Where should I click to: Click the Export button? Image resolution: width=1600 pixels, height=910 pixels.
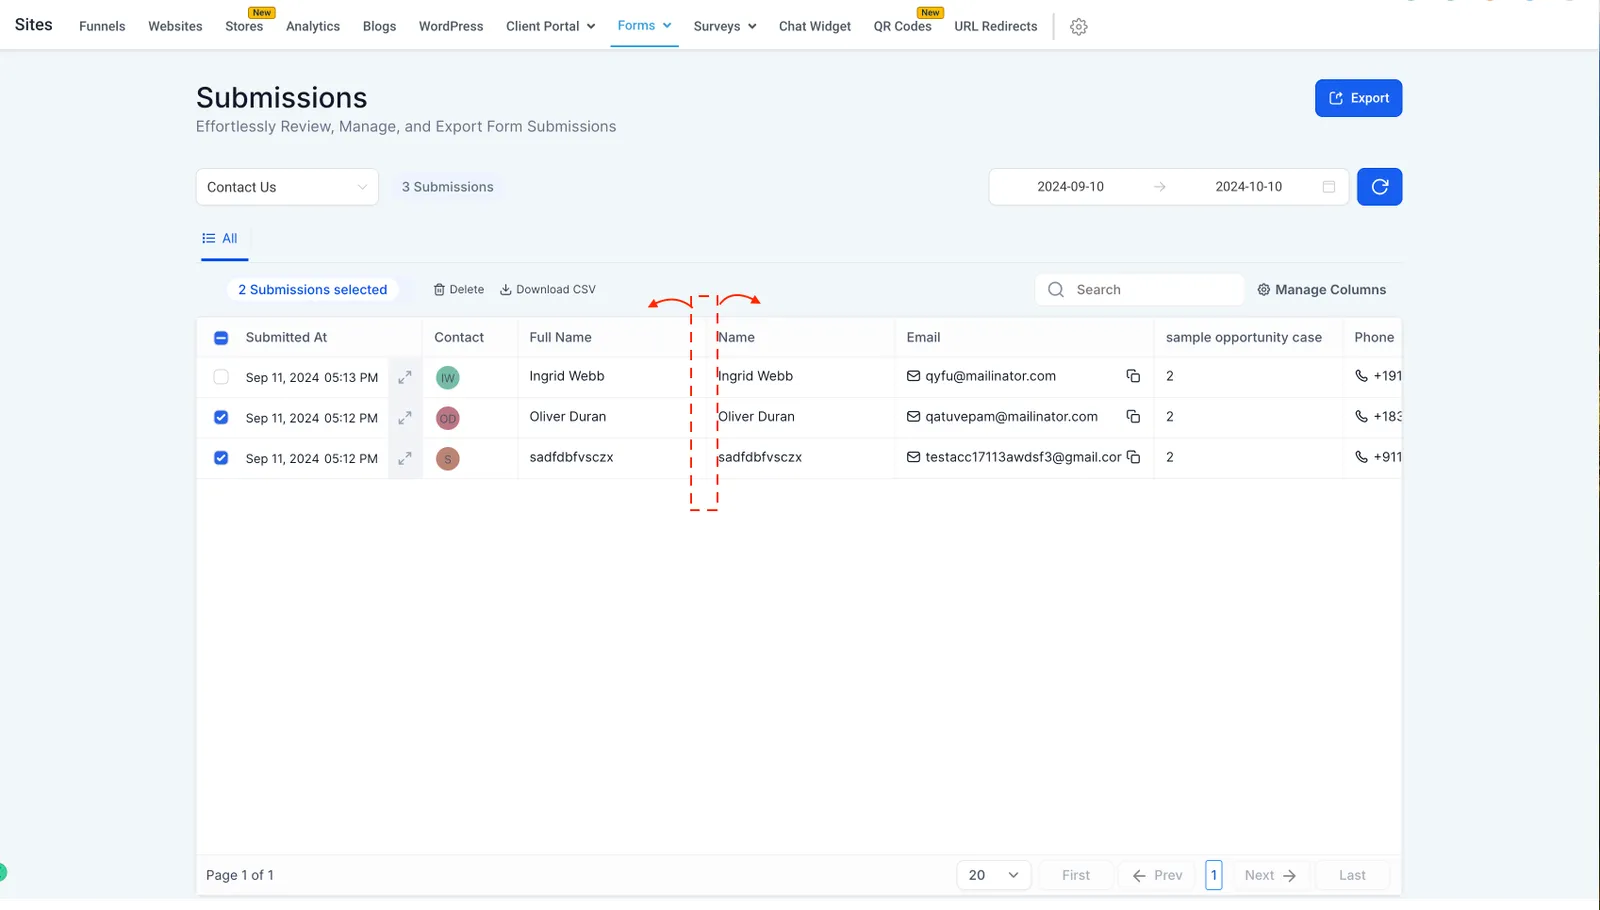point(1358,98)
